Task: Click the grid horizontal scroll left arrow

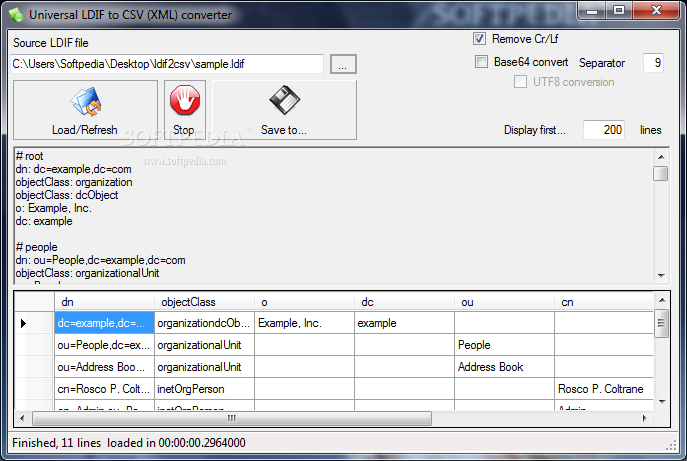Action: pyautogui.click(x=22, y=418)
